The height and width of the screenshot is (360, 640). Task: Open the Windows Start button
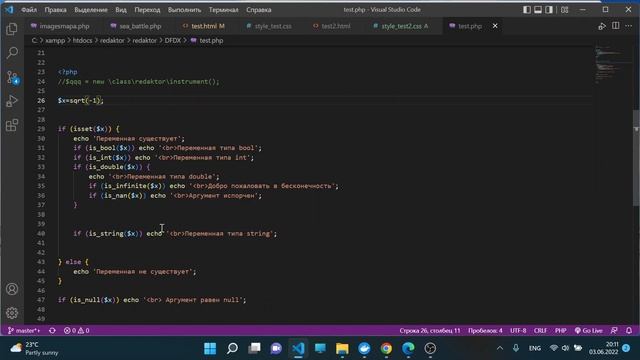pyautogui.click(x=210, y=348)
